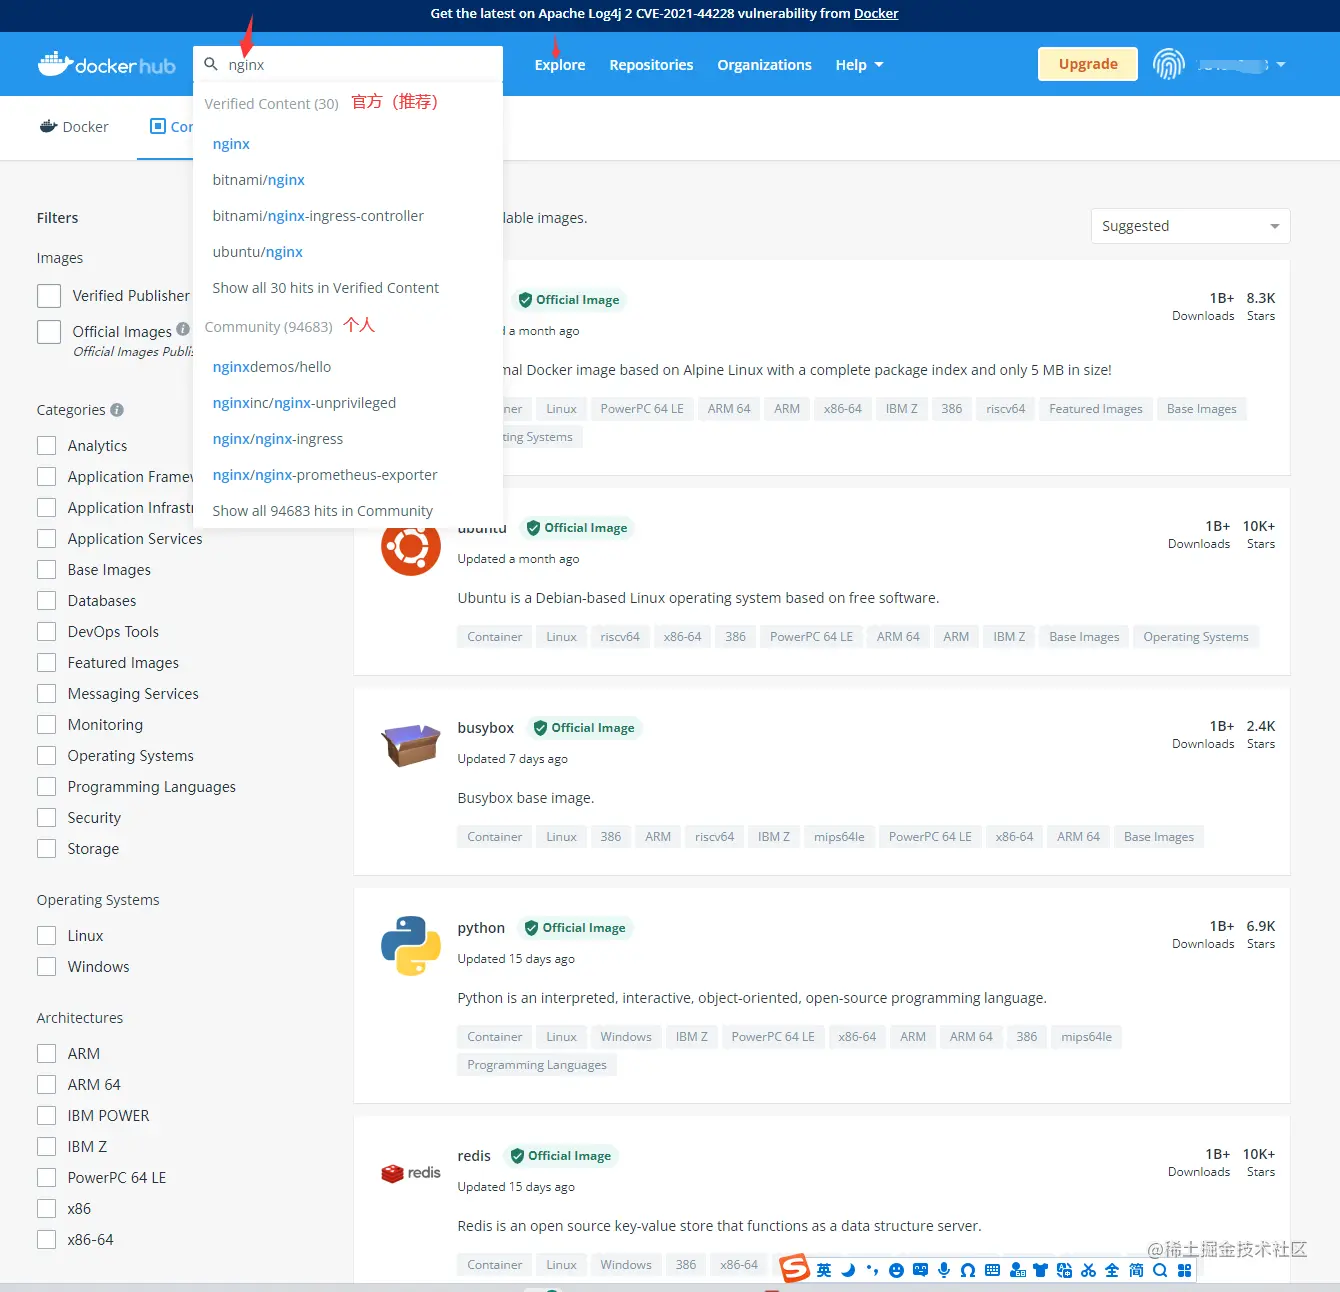
Task: Open the Explore page
Action: [560, 65]
